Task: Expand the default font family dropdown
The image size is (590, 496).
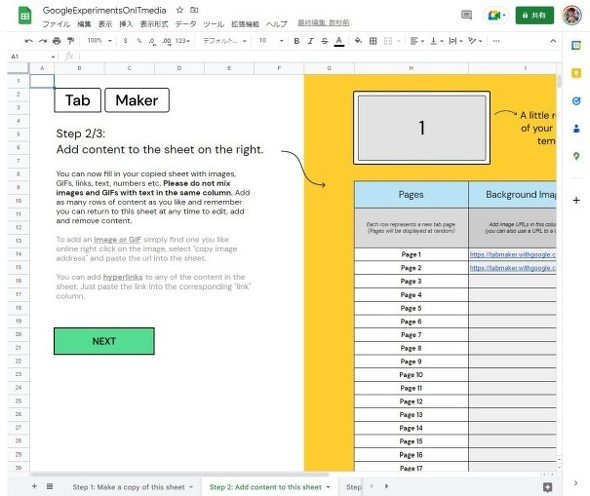Action: point(225,41)
